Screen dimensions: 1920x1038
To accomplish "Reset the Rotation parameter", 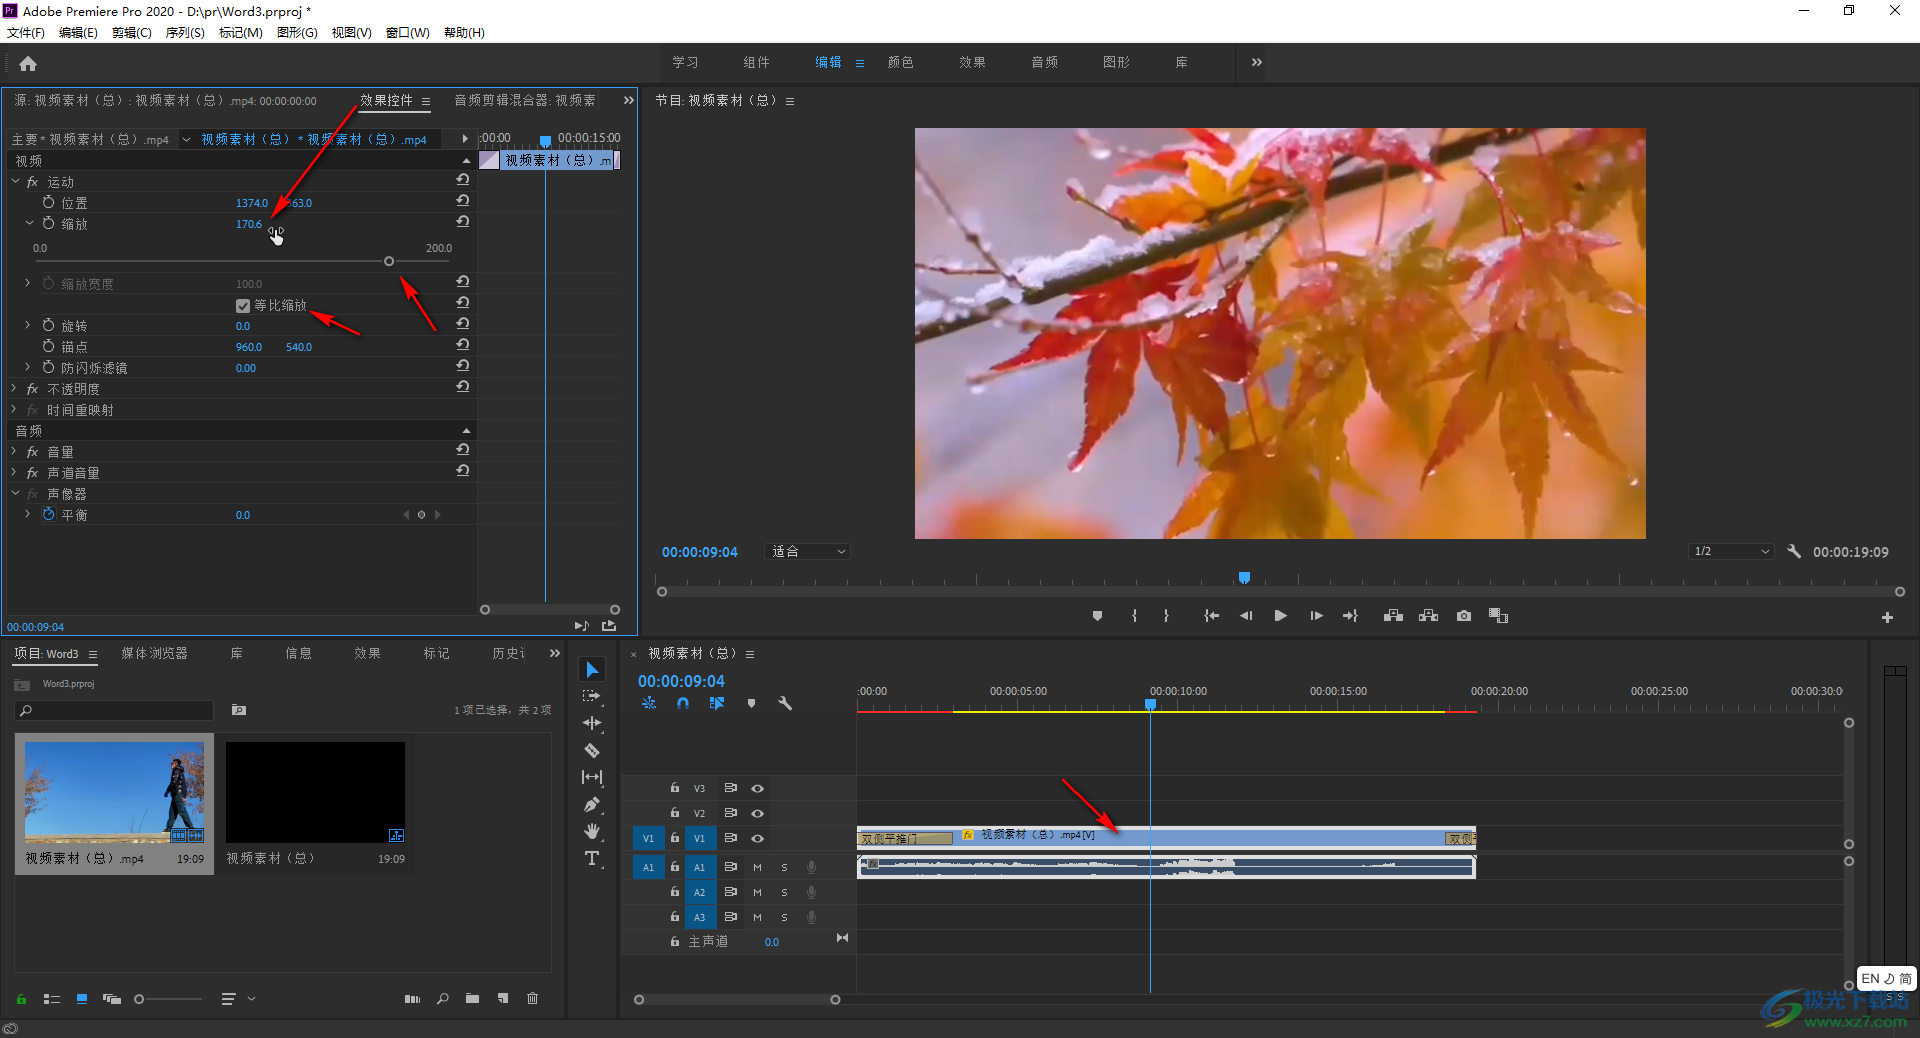I will coord(463,324).
